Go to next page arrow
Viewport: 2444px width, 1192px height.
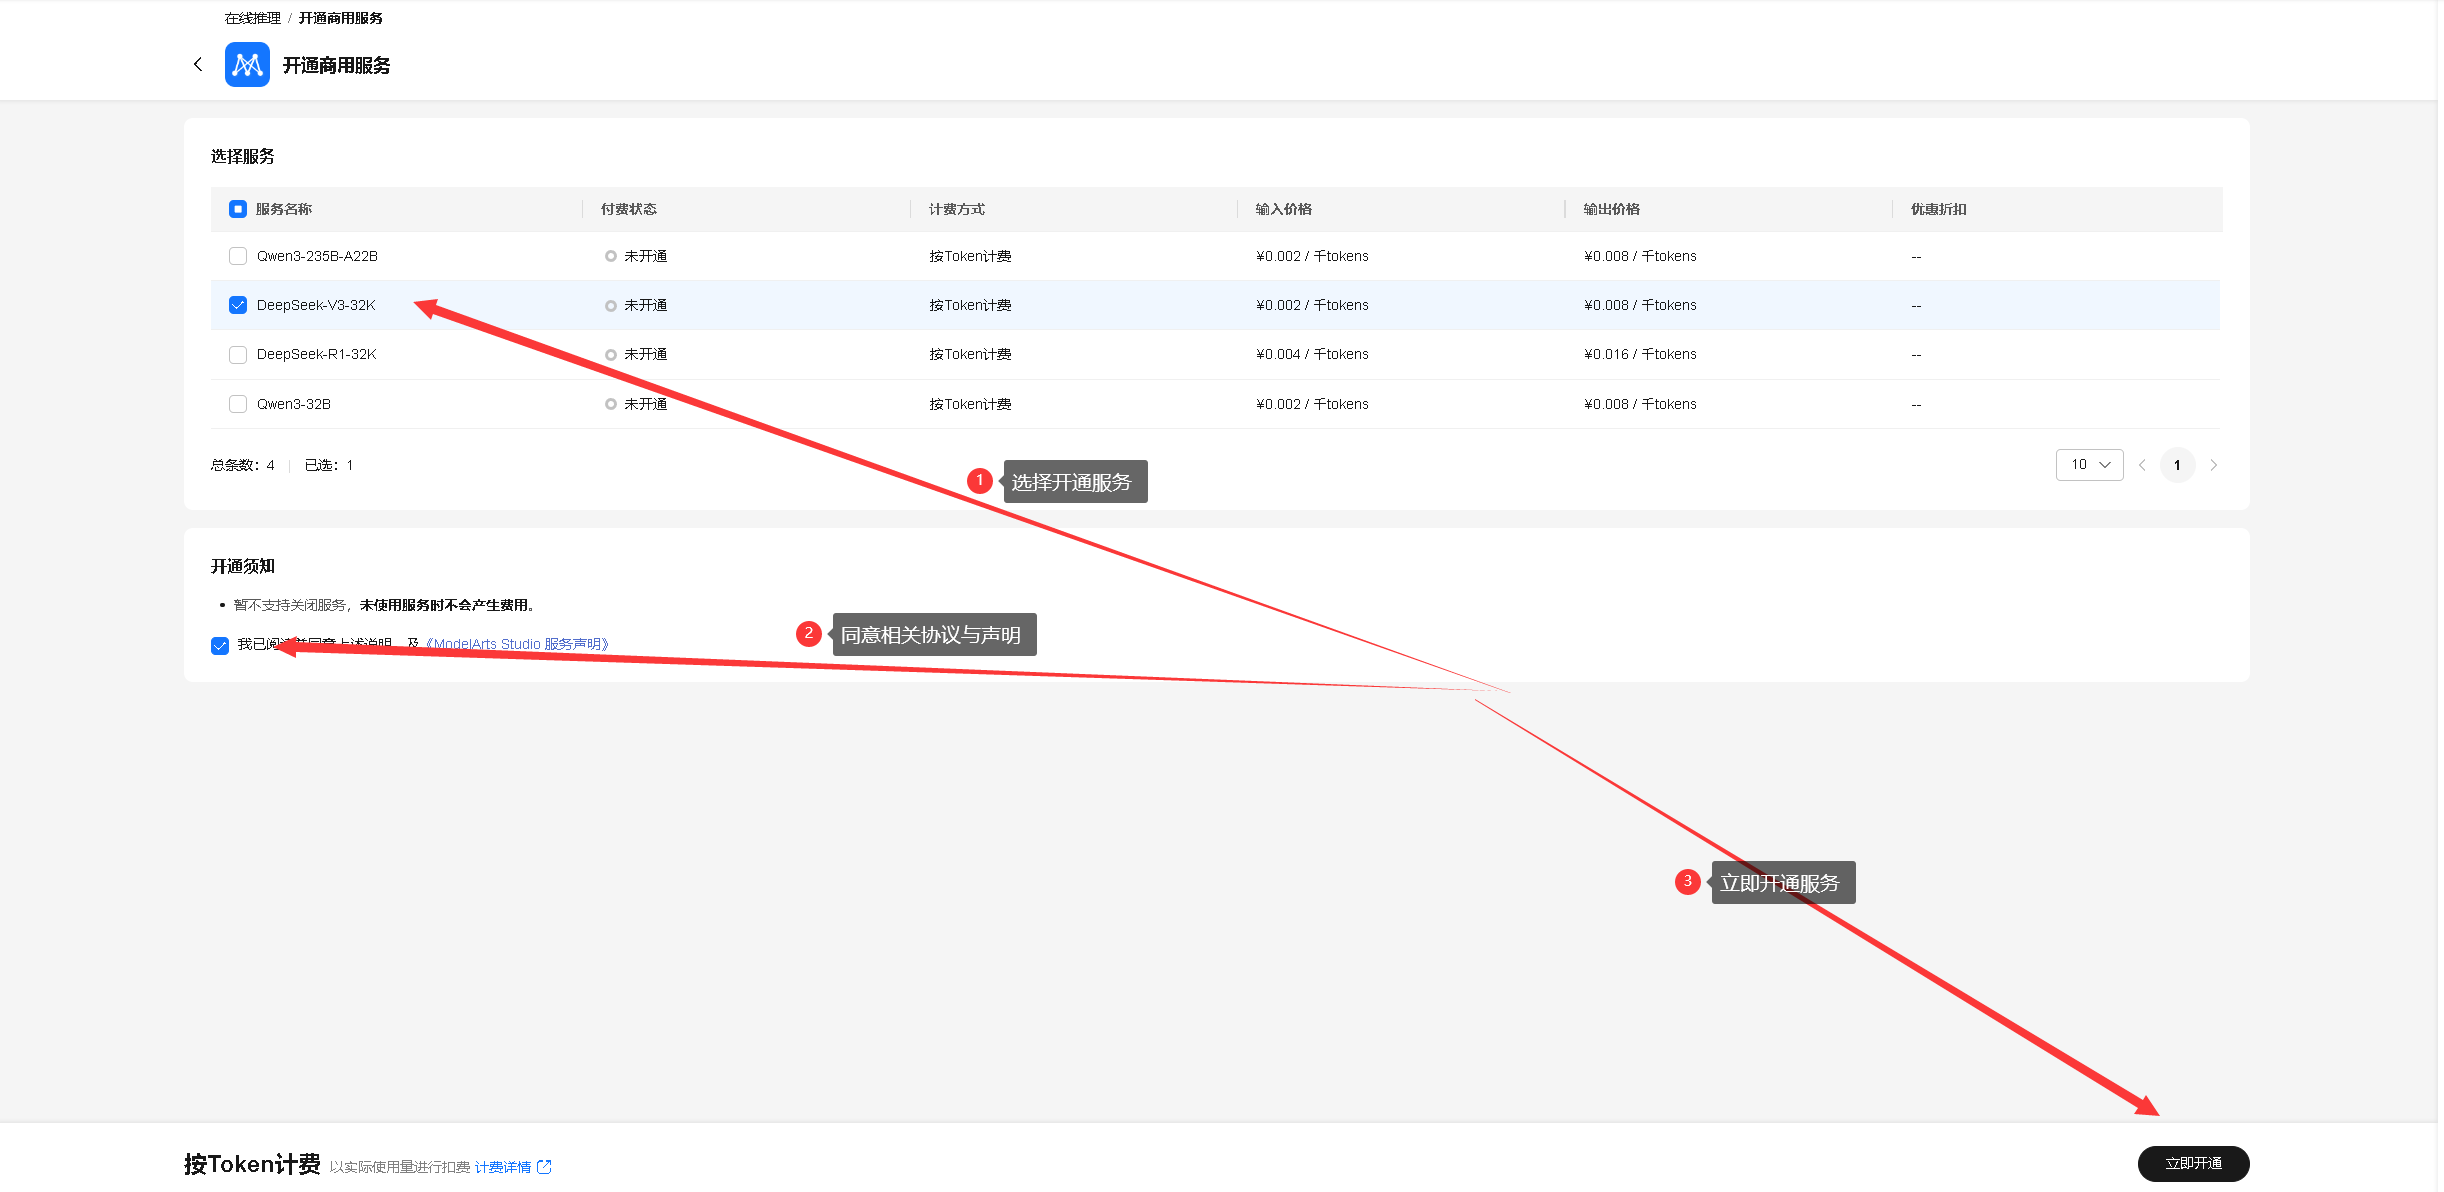(x=2214, y=465)
